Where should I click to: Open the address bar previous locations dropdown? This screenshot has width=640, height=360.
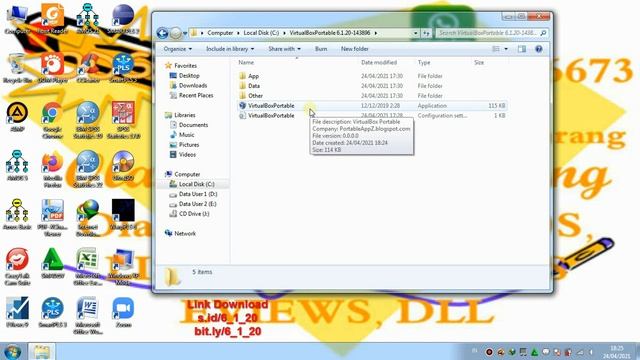[416, 33]
